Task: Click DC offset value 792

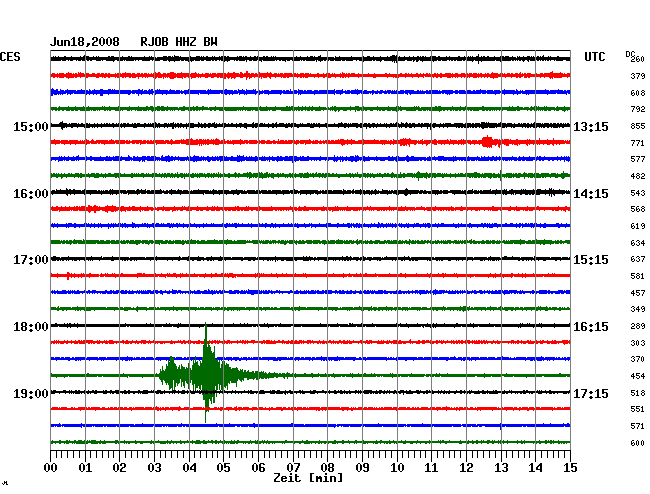Action: point(638,109)
